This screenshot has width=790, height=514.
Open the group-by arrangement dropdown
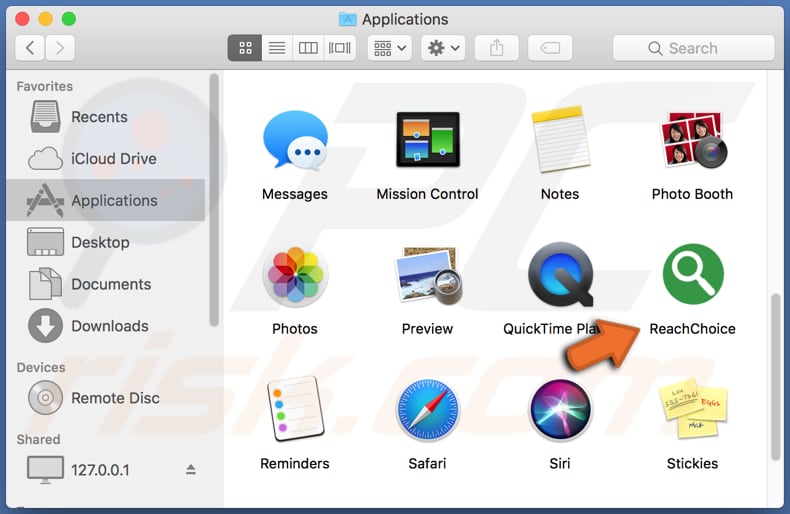click(x=389, y=48)
